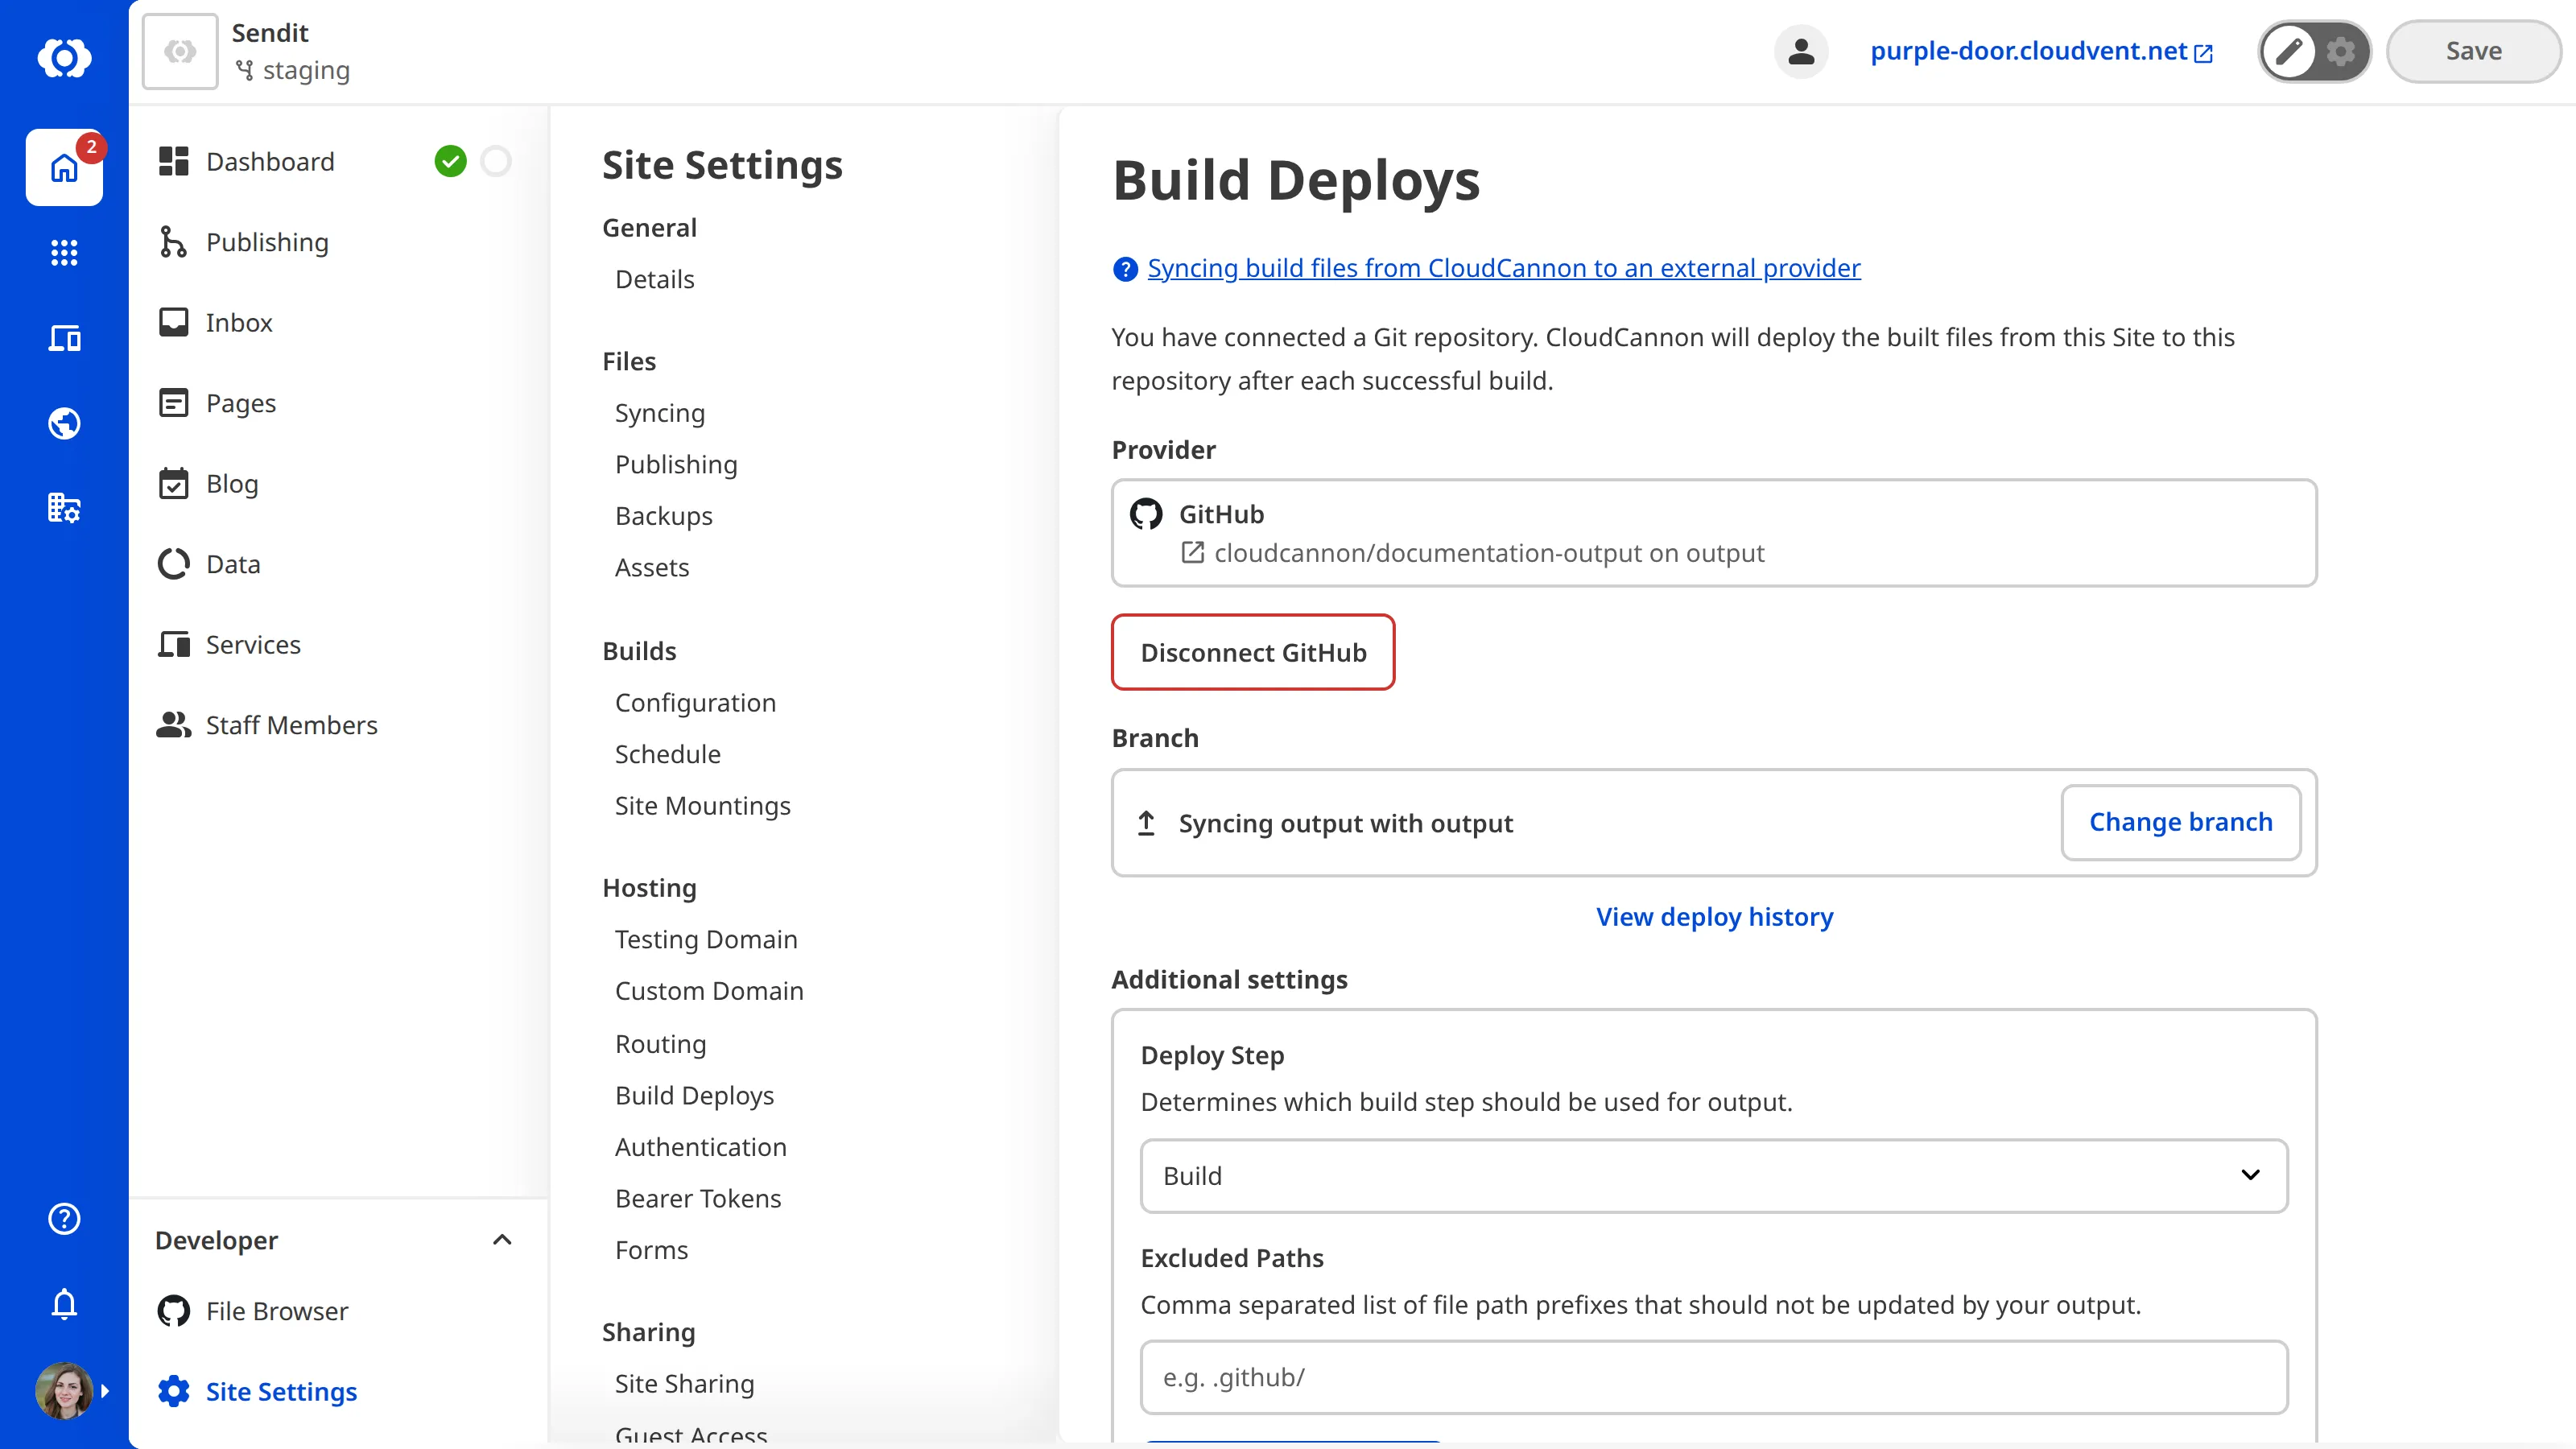This screenshot has width=2576, height=1449.
Task: Expand the Deploy Step Build dropdown
Action: coord(1714,1176)
